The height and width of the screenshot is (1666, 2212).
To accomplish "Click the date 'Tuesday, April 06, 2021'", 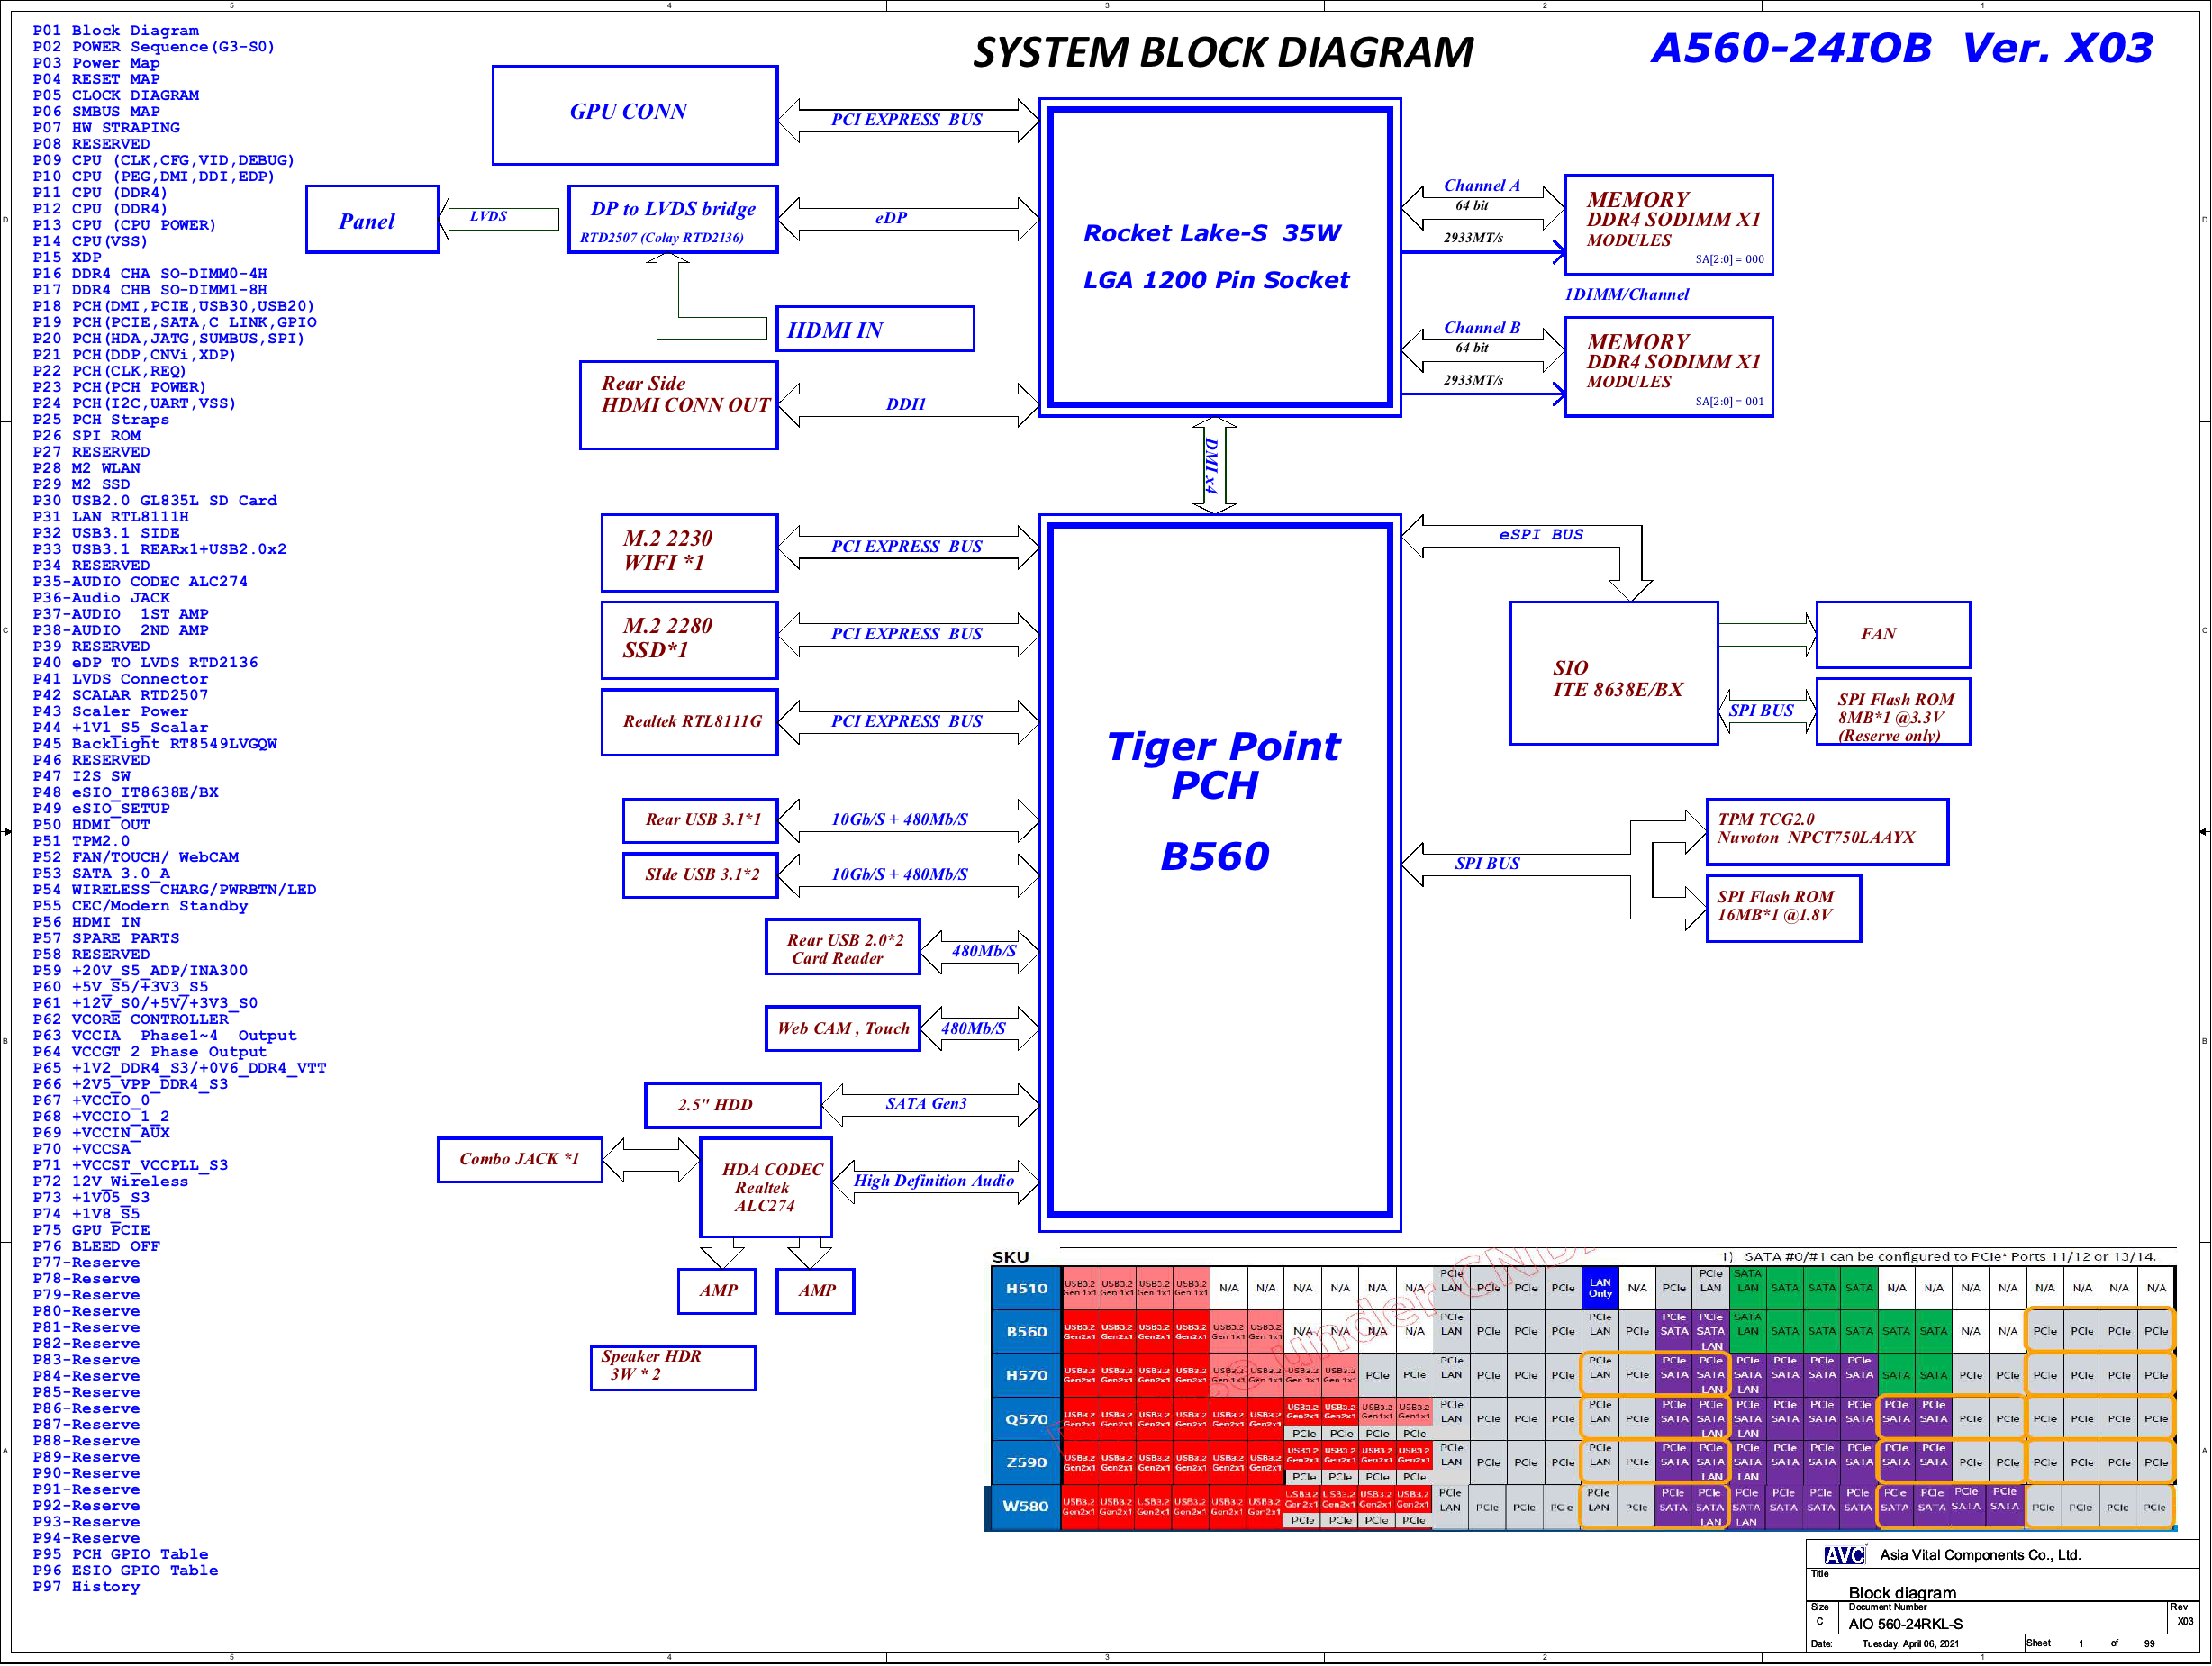I will click(x=1910, y=1644).
